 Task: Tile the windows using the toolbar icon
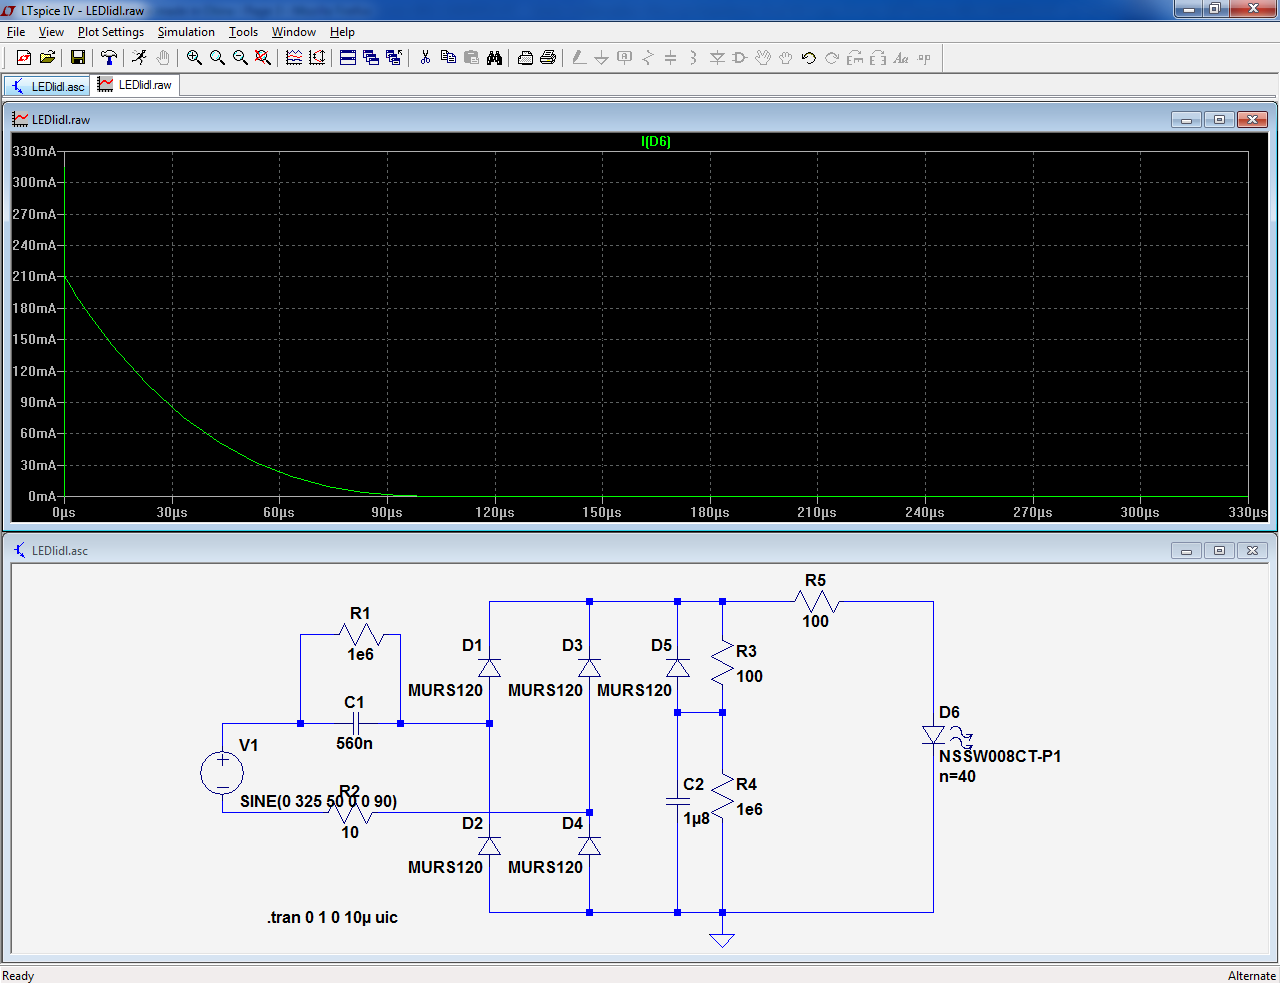coord(348,58)
